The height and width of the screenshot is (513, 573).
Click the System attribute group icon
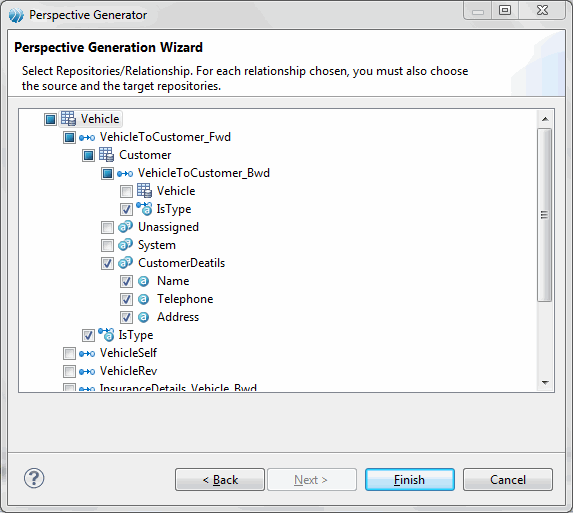pos(125,245)
